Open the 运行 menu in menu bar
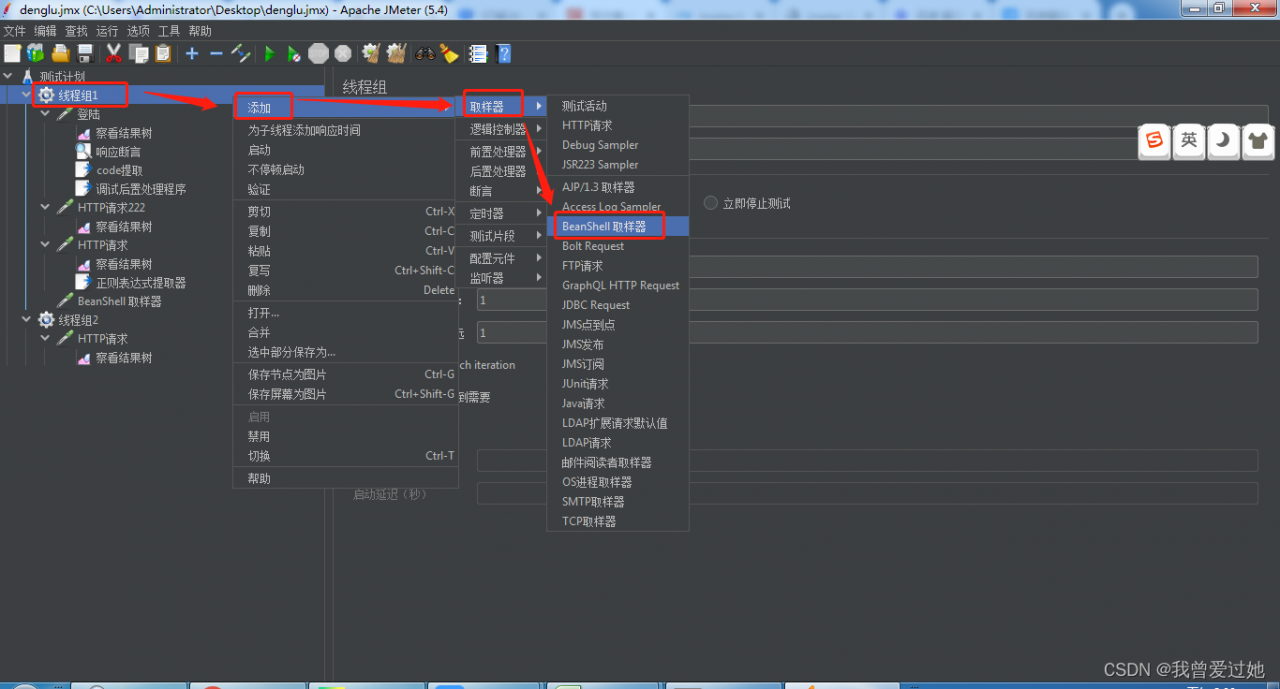1280x689 pixels. (107, 31)
